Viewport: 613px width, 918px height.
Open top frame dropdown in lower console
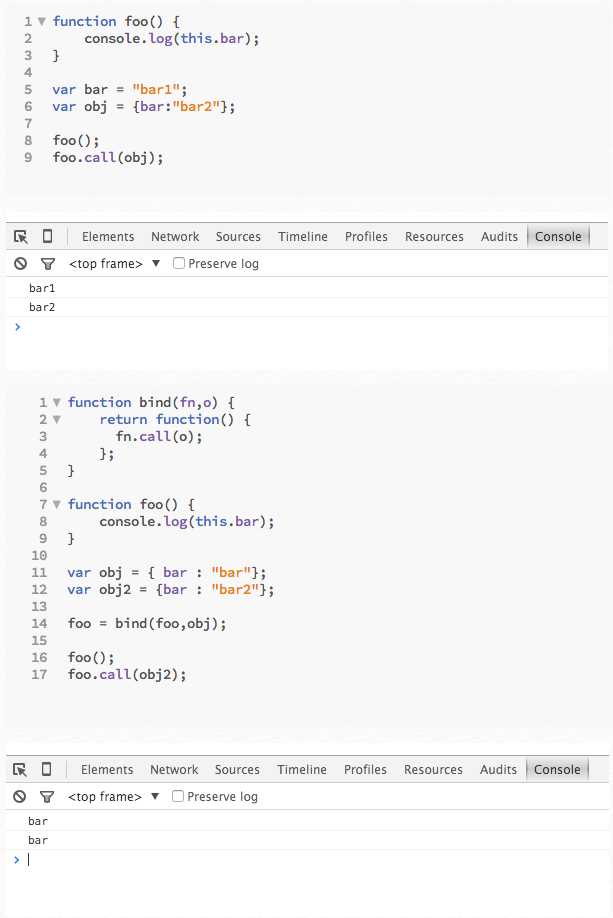pos(113,796)
